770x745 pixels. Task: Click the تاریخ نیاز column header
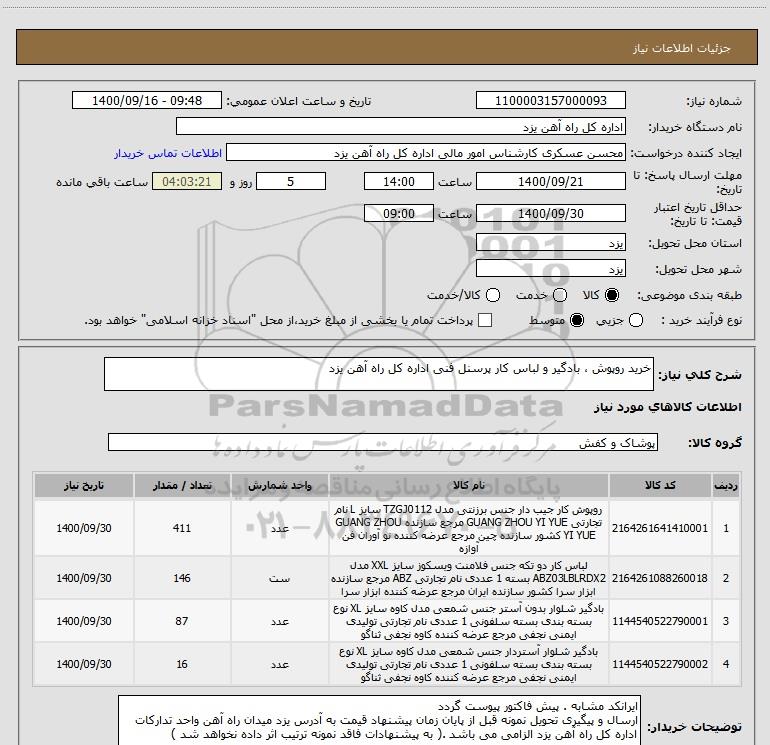coord(83,485)
